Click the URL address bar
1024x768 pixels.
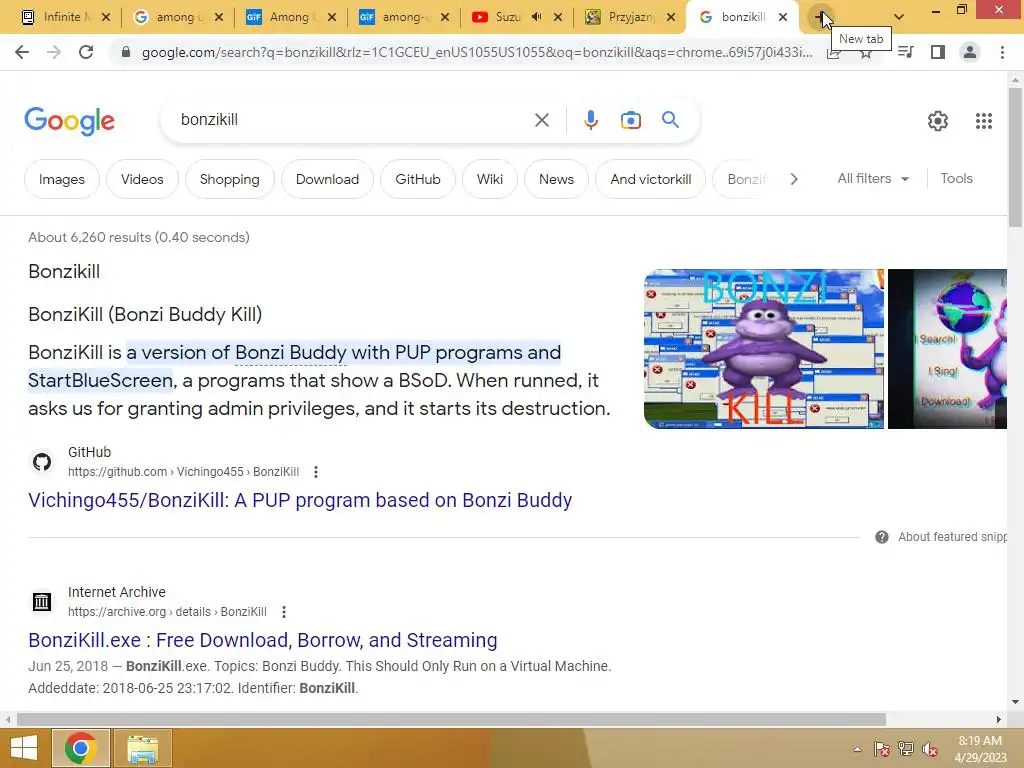477,52
